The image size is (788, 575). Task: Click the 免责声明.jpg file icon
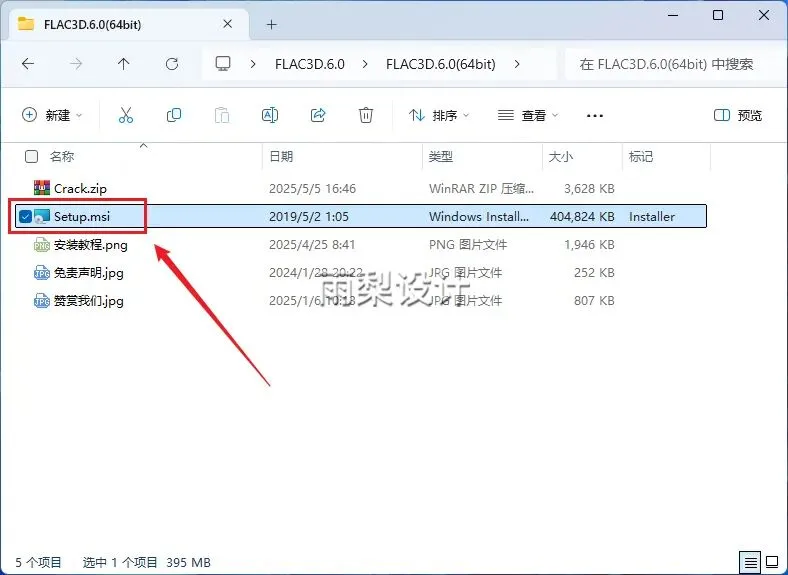[42, 273]
